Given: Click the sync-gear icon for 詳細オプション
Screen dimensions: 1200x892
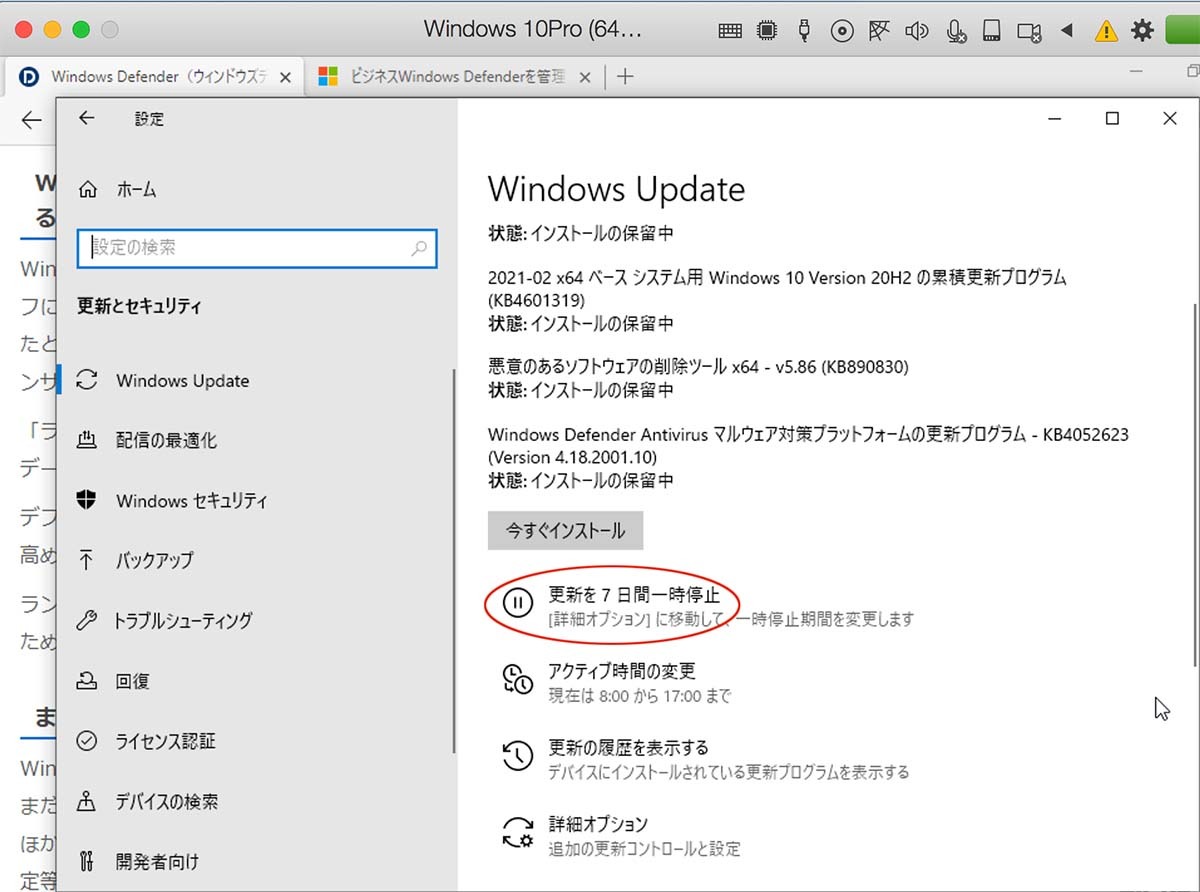Looking at the screenshot, I should pos(517,832).
